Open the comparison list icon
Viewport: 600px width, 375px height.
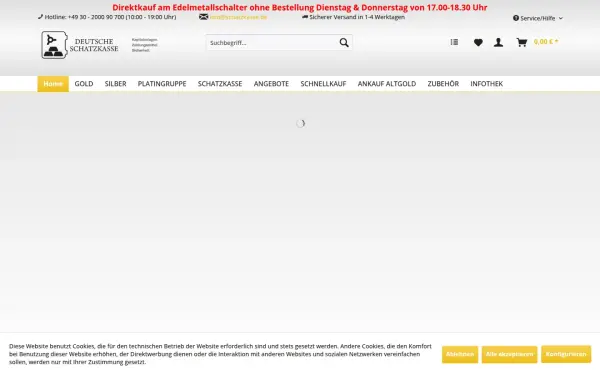click(454, 42)
